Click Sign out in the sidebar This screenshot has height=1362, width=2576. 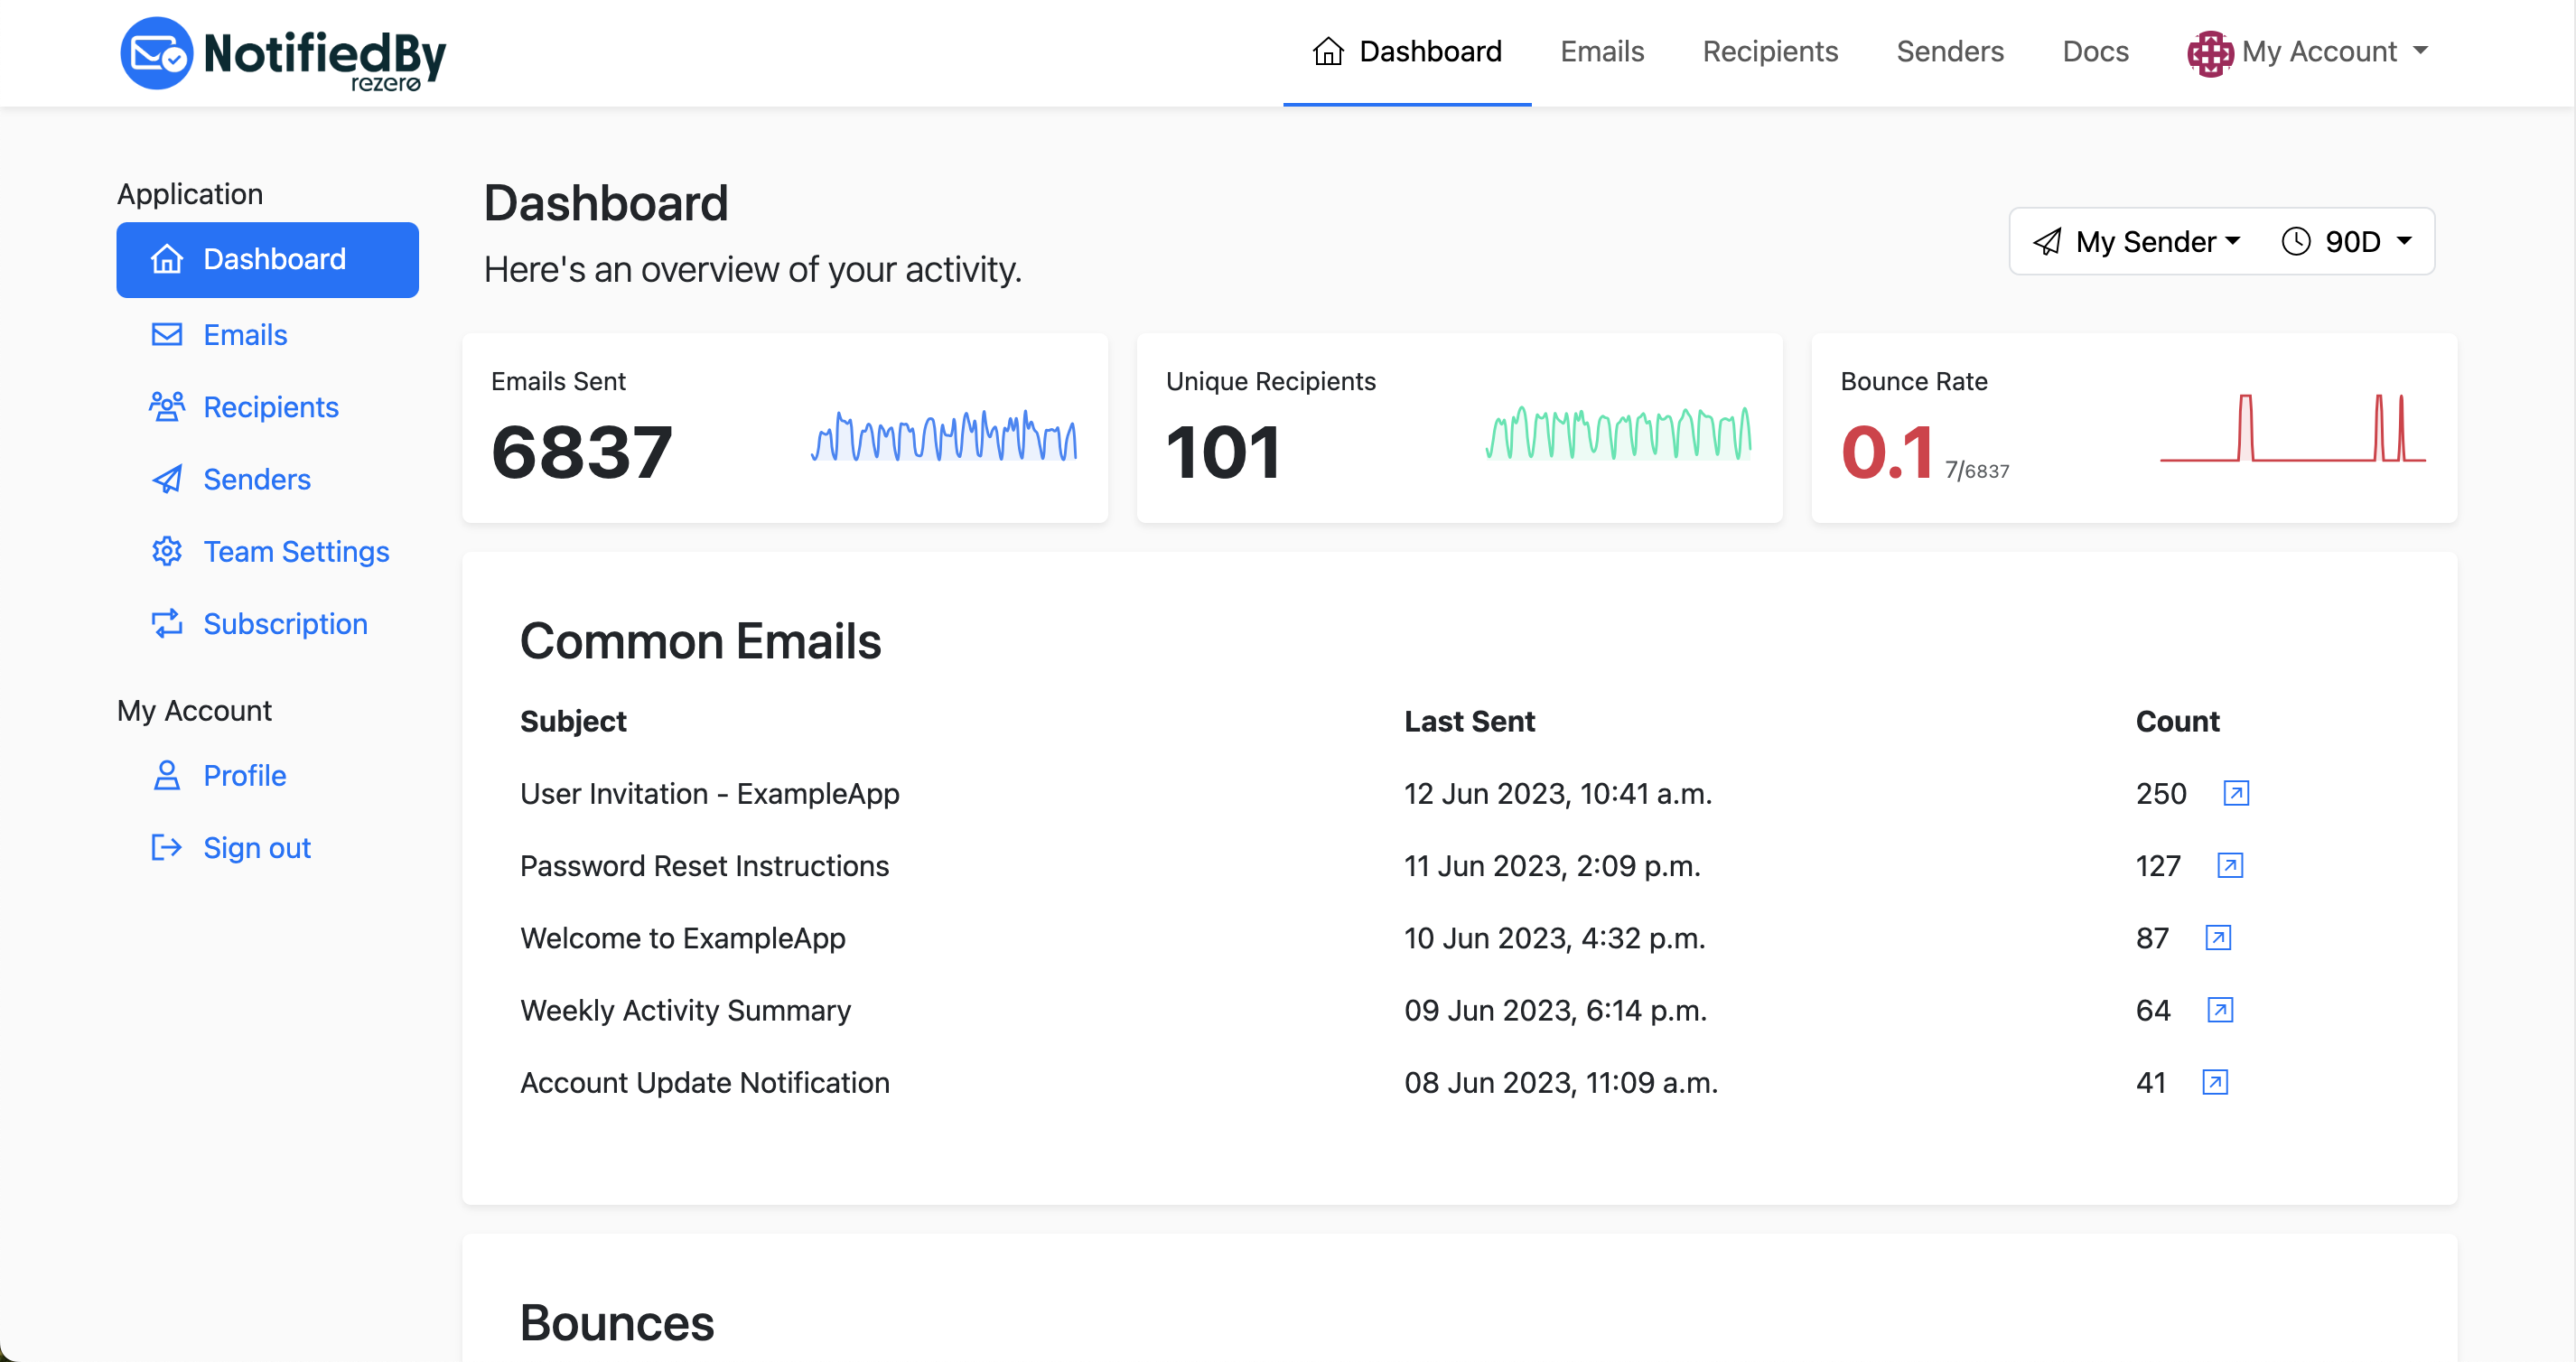click(257, 847)
